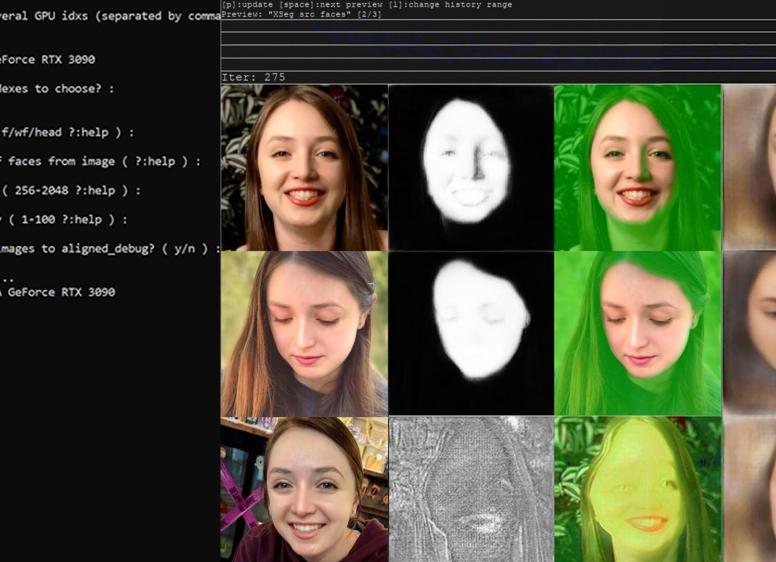
Task: Select the green overlay of closed-eyes face
Action: point(638,333)
